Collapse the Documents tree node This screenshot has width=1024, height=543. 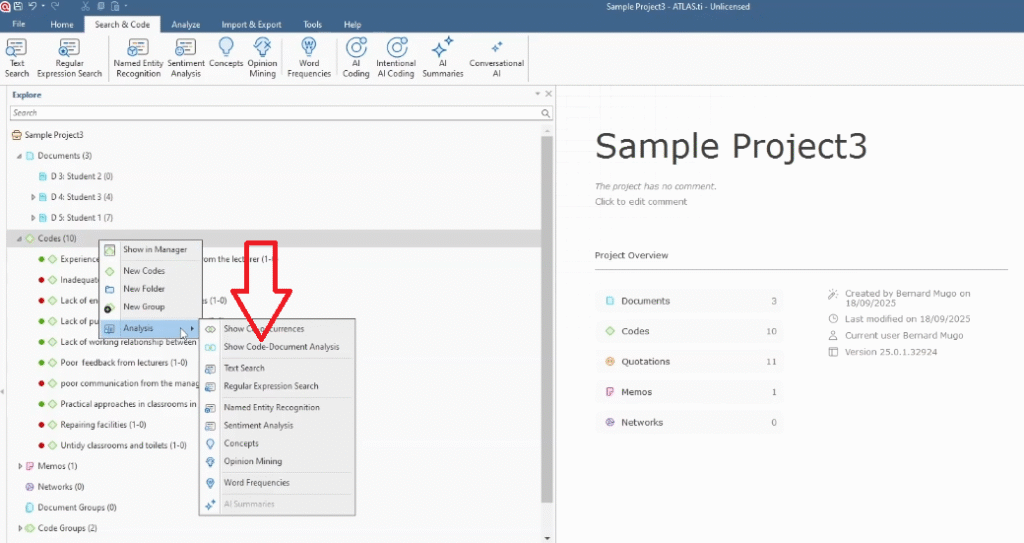pos(19,156)
